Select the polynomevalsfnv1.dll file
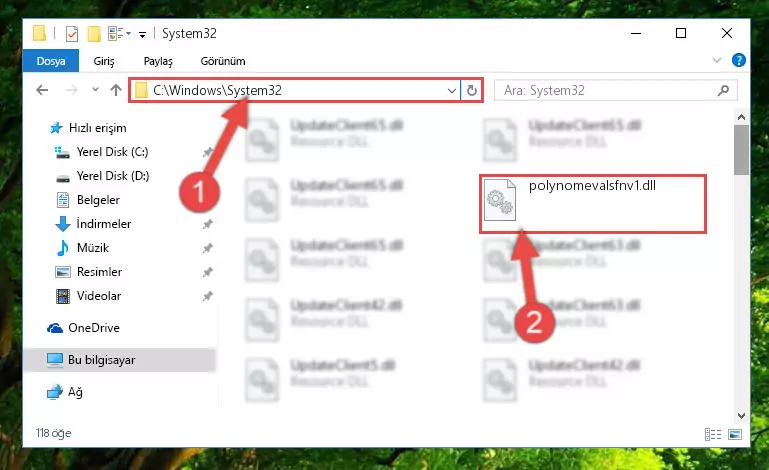This screenshot has height=470, width=769. click(593, 204)
